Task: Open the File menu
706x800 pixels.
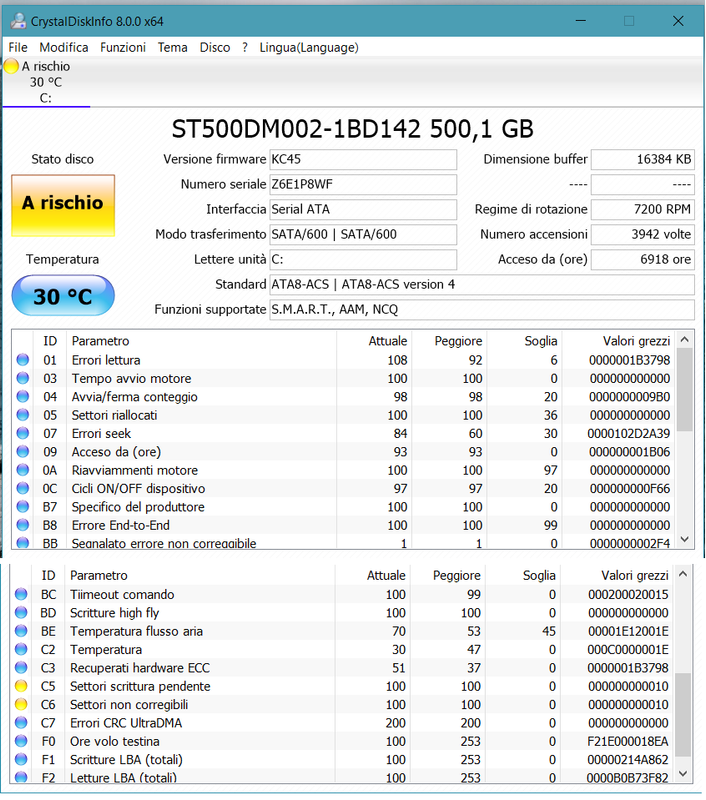Action: [x=18, y=47]
